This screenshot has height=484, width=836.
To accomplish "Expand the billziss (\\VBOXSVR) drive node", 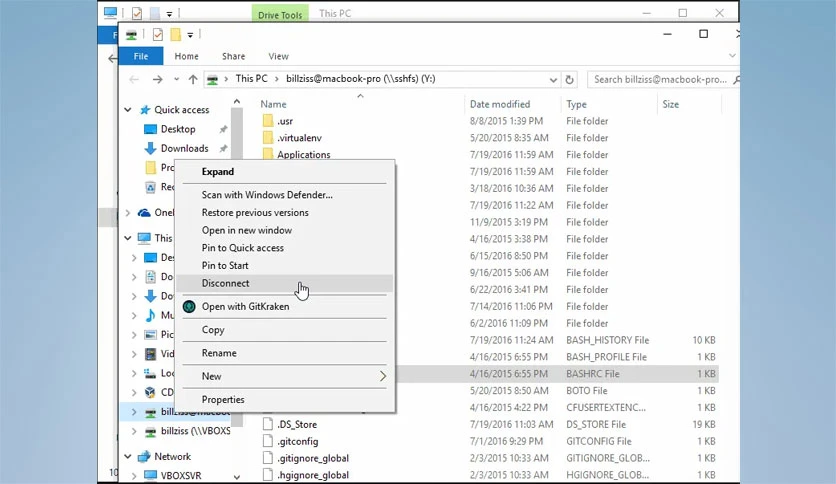I will [134, 431].
